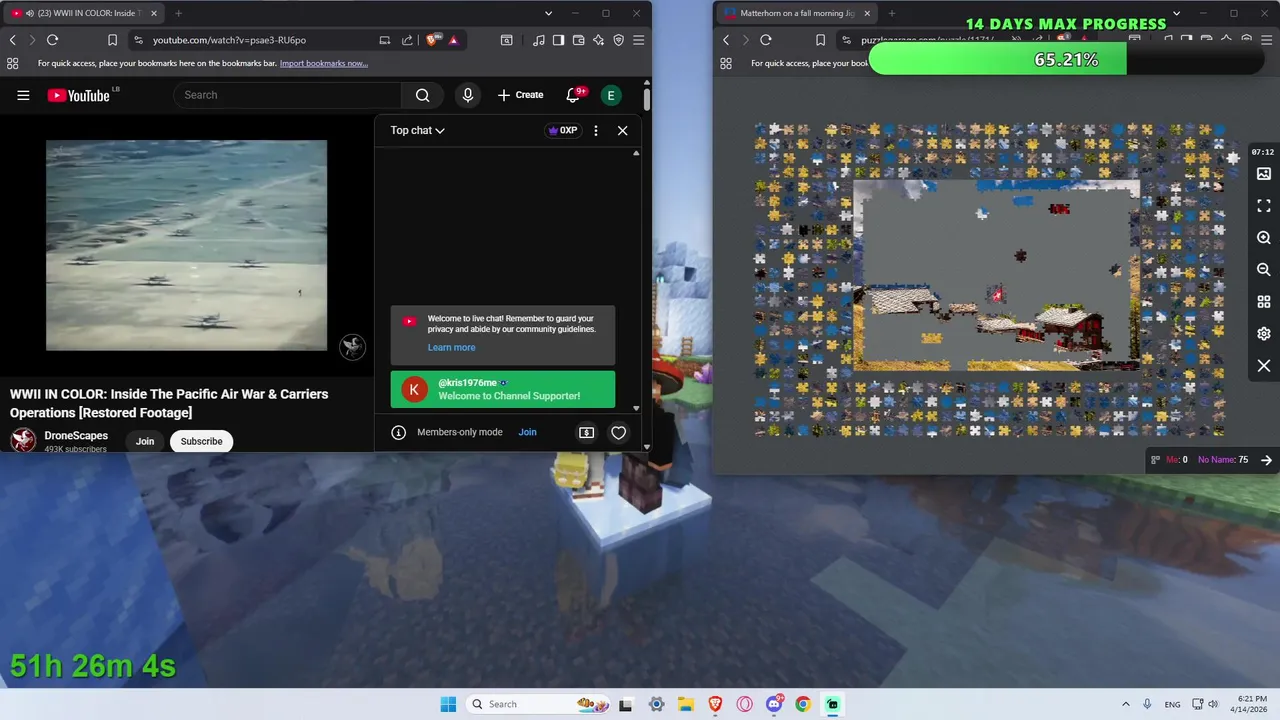The height and width of the screenshot is (720, 1280).
Task: Show hidden system tray icons
Action: 1125,704
